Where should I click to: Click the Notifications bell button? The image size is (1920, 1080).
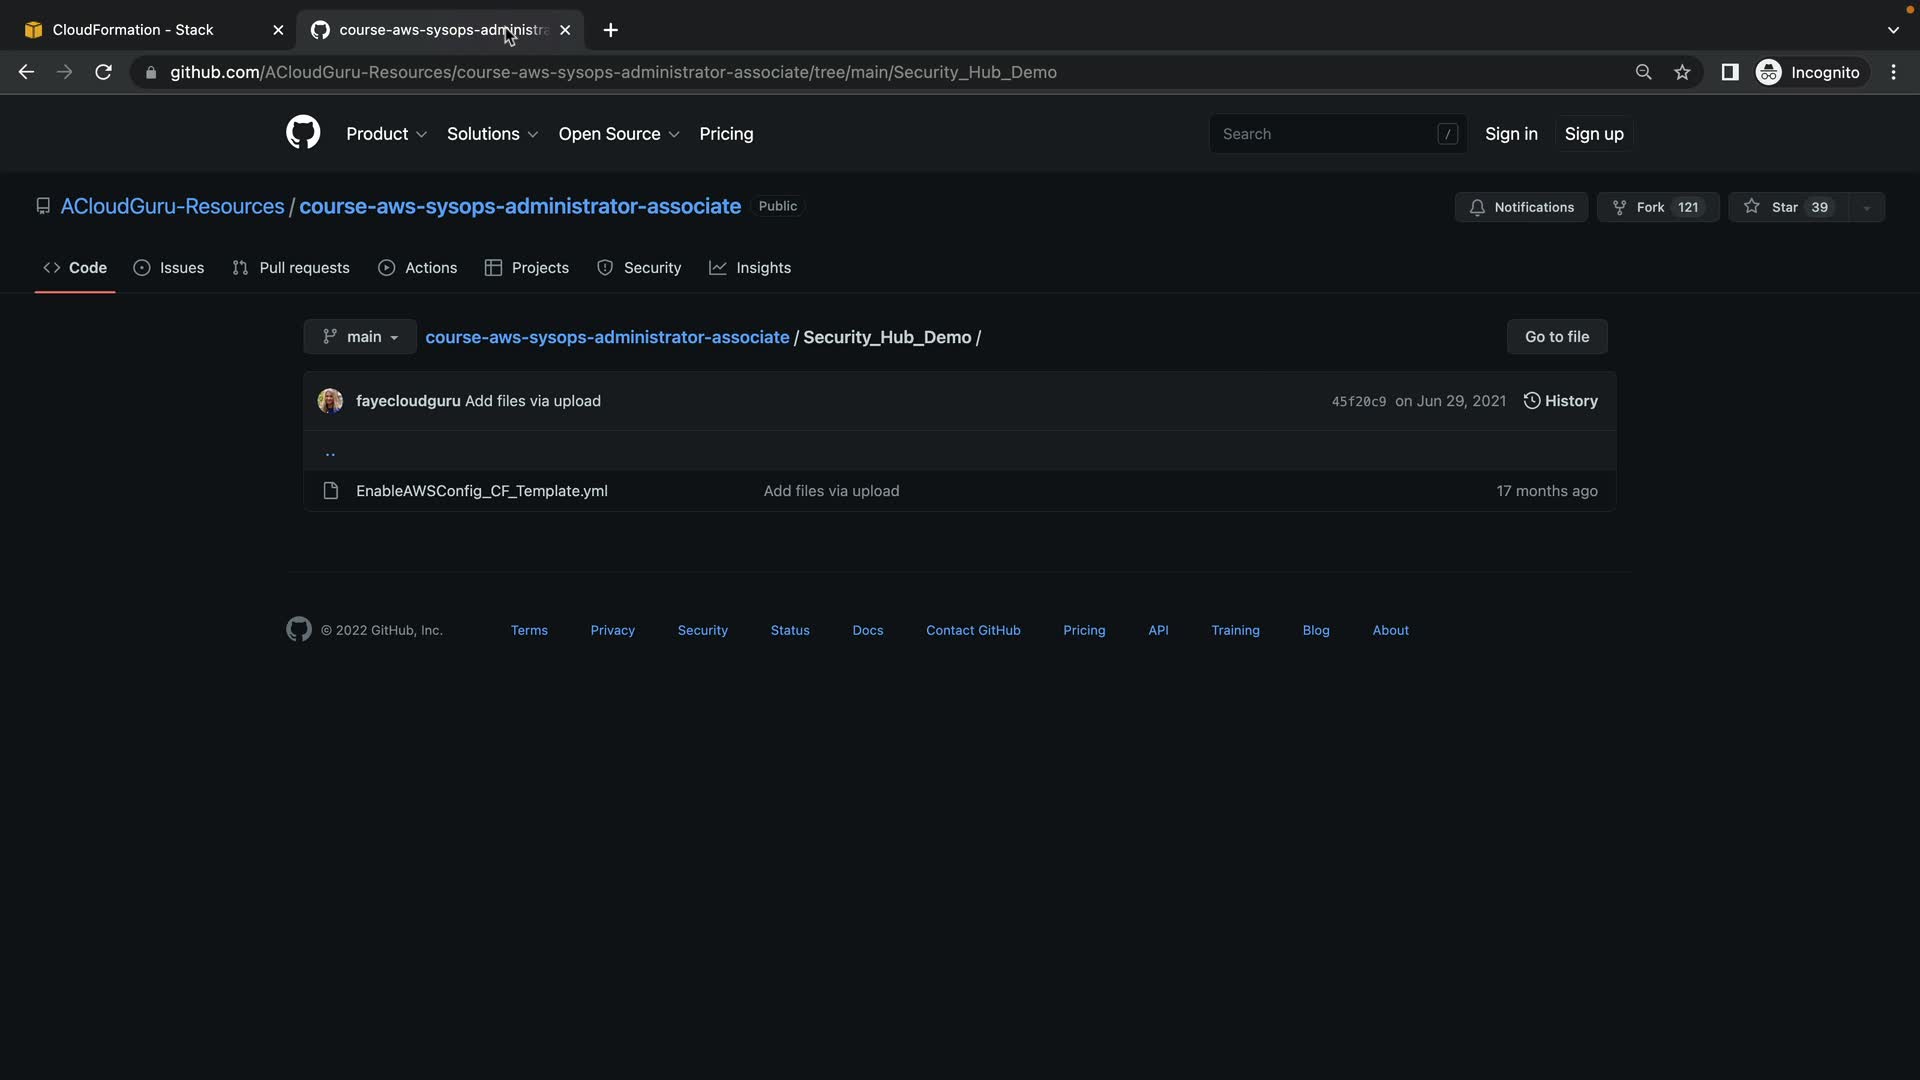[1521, 207]
